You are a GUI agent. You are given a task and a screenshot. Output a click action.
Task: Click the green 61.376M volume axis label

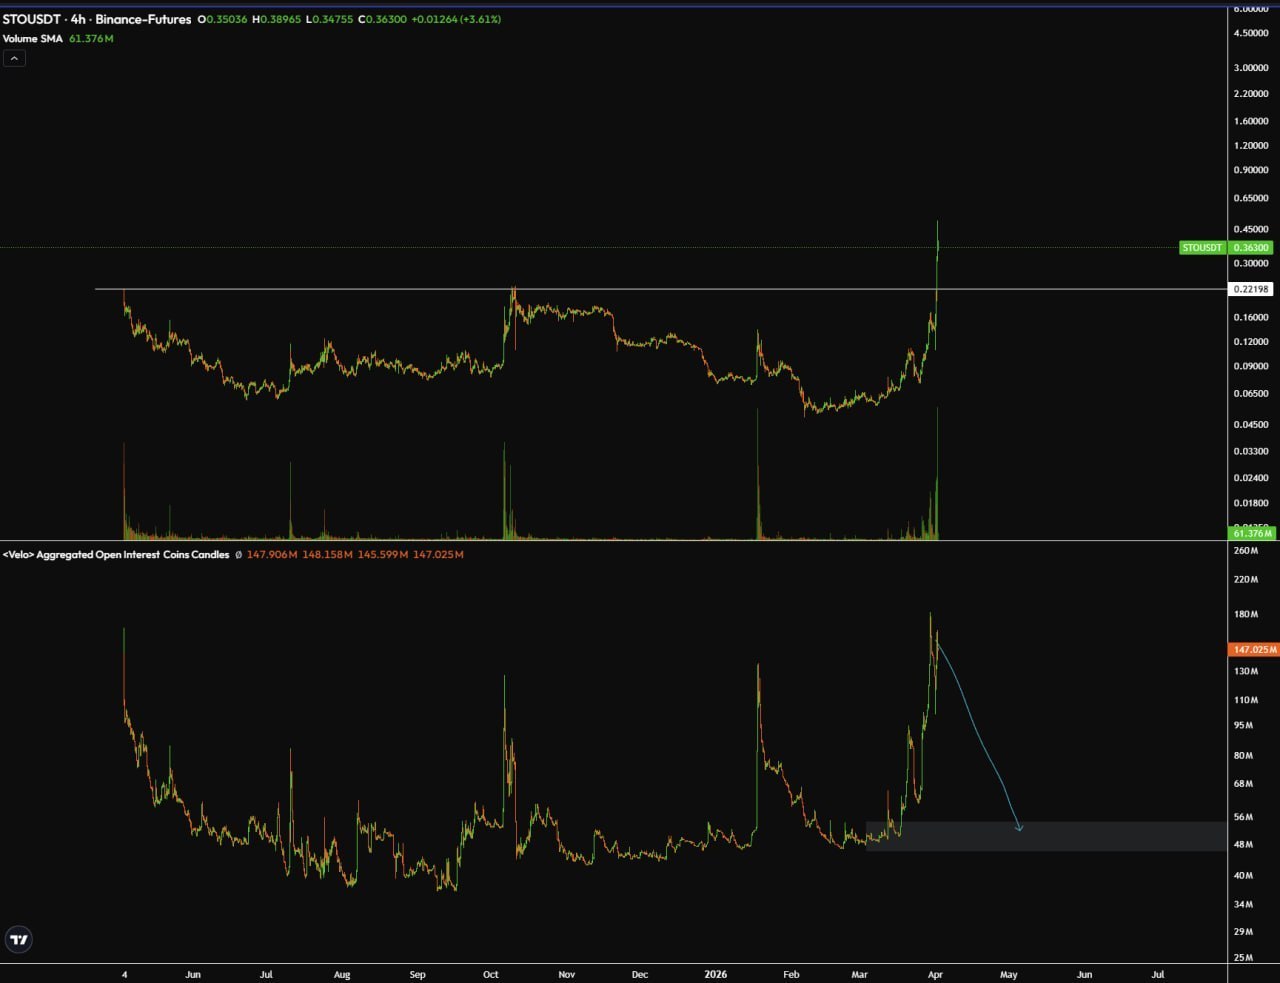[x=1254, y=533]
